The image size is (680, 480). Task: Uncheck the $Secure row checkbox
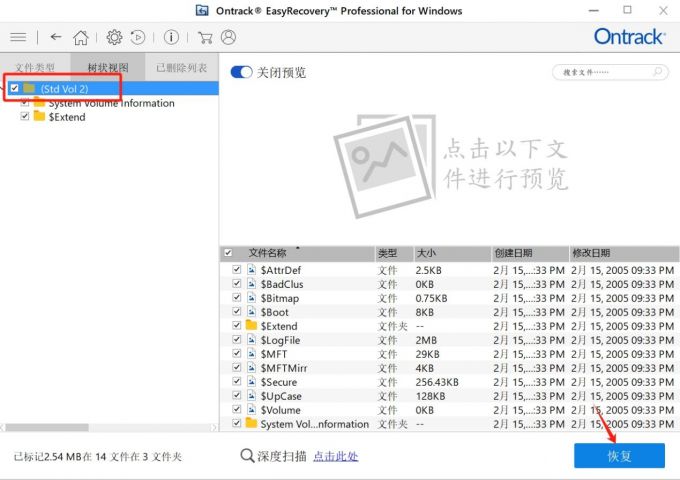[236, 381]
